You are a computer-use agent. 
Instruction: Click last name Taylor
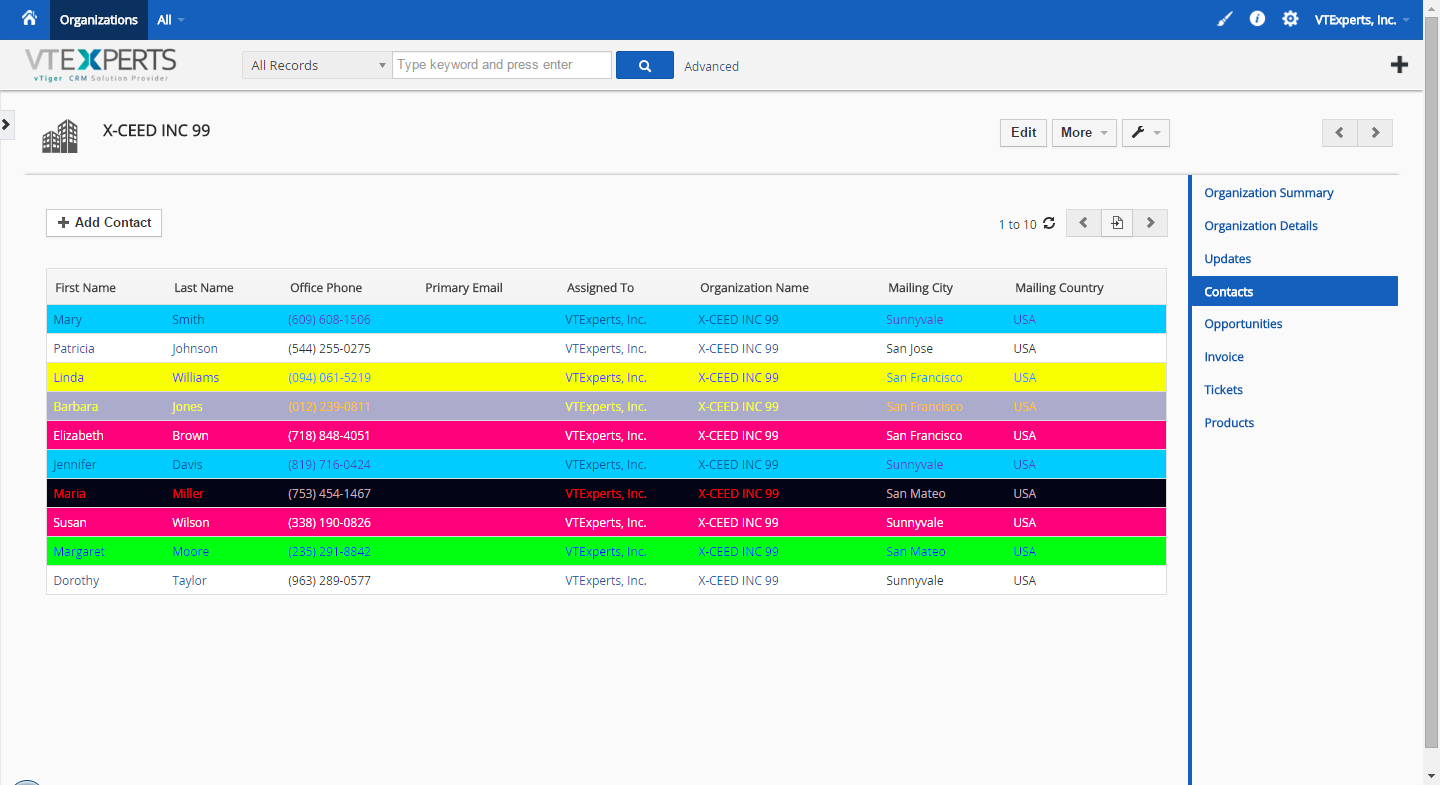point(189,581)
